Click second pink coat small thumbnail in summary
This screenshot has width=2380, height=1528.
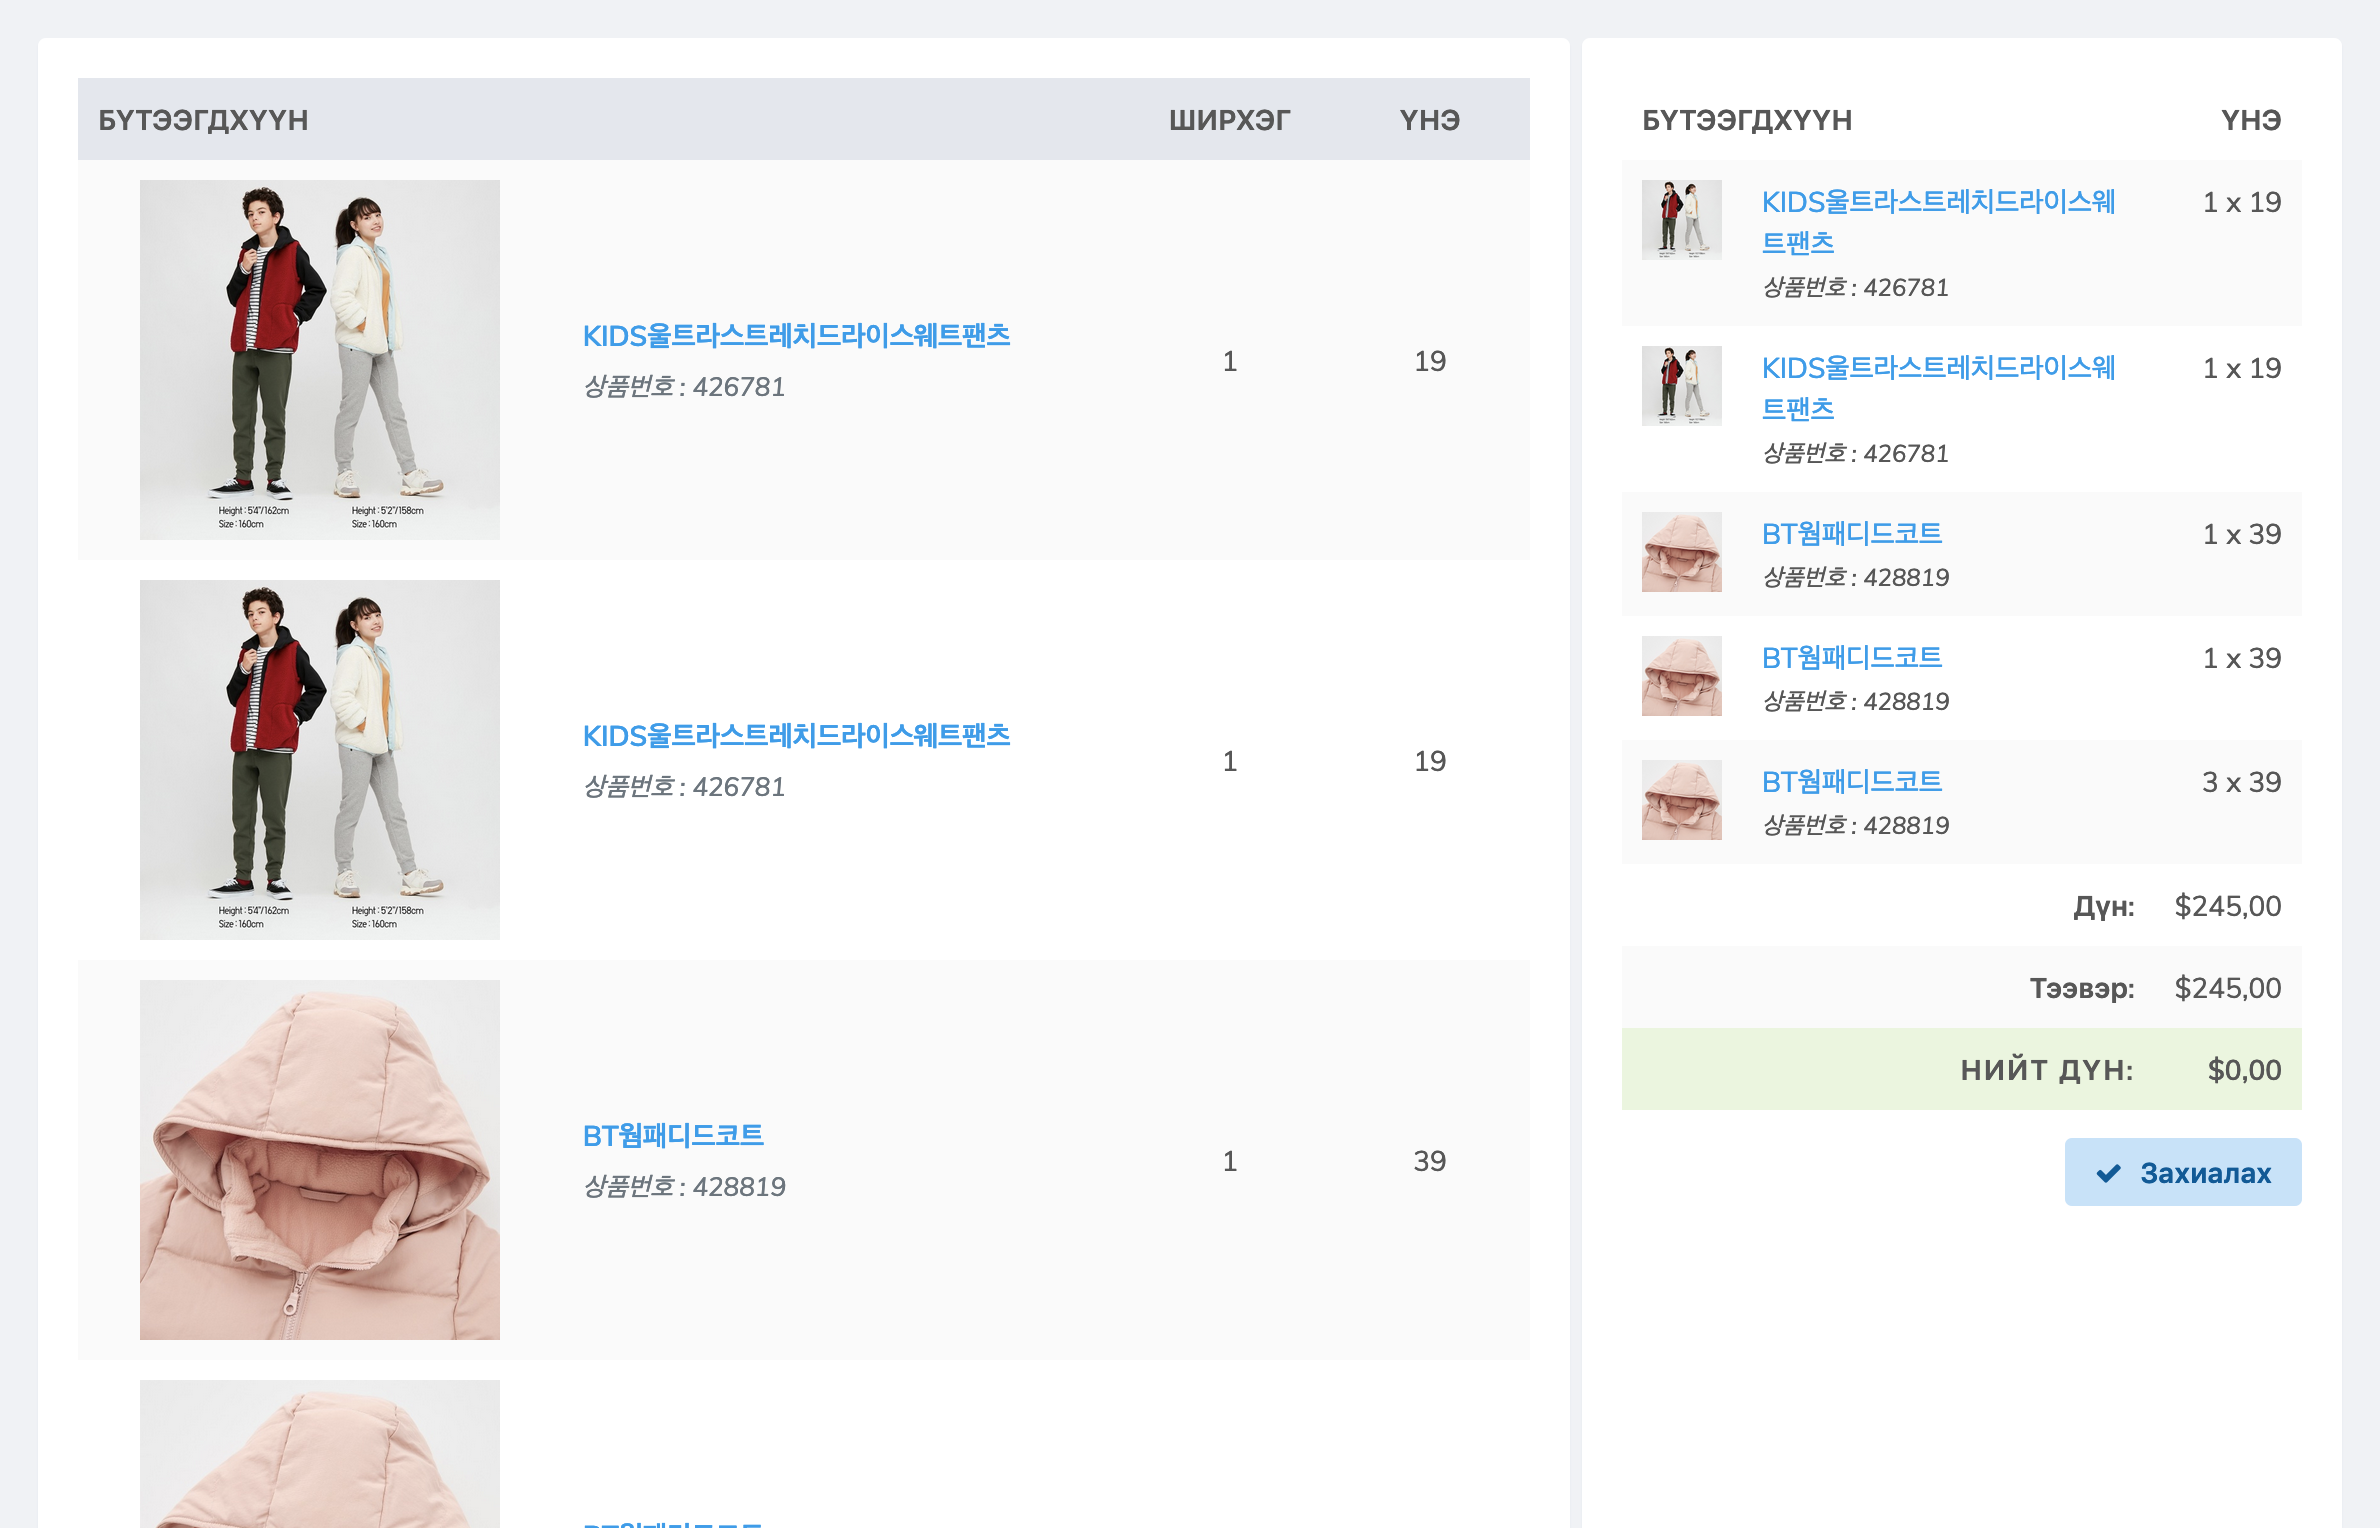click(x=1682, y=676)
